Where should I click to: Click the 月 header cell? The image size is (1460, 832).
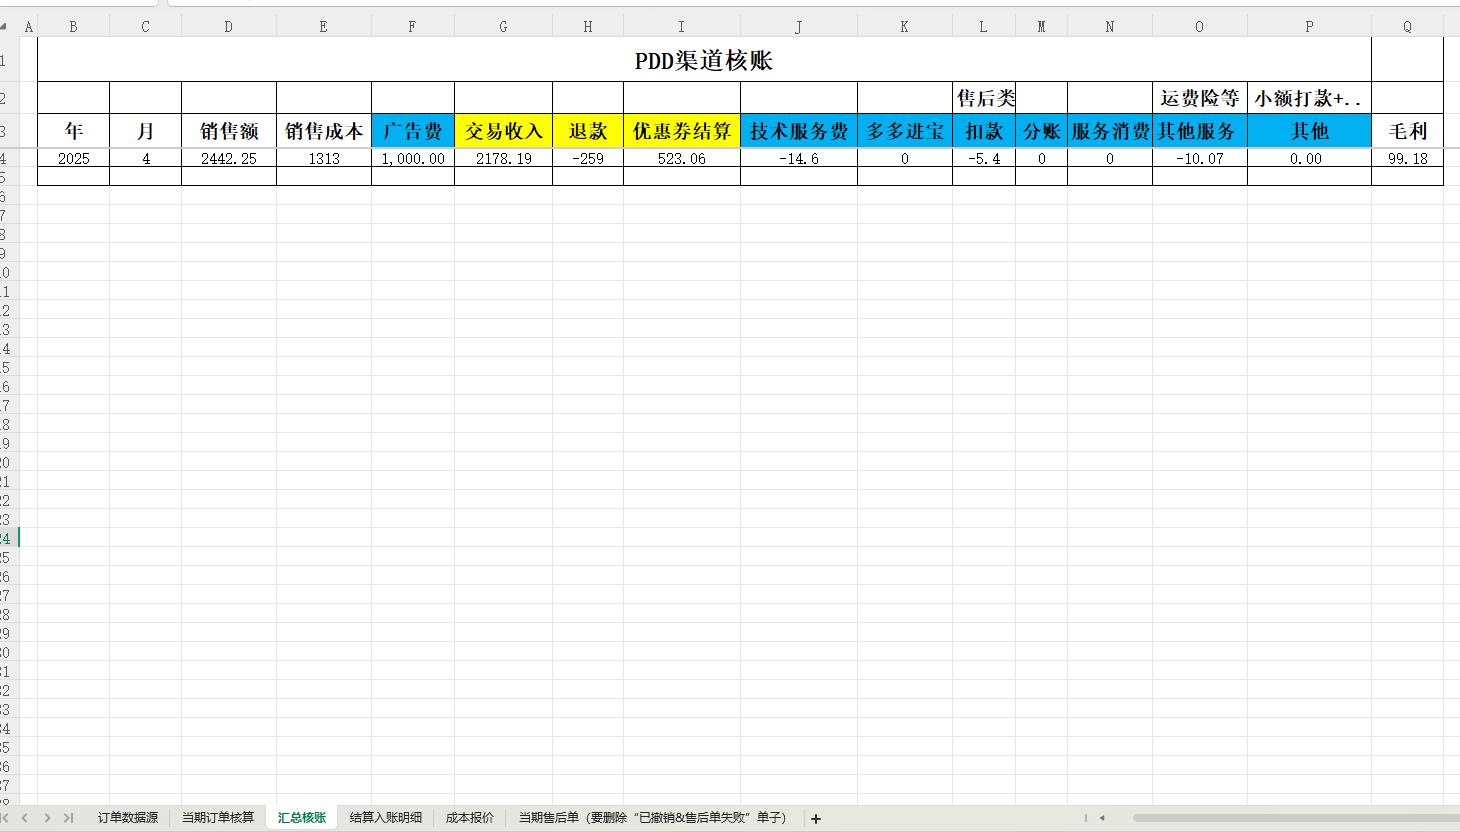[145, 131]
